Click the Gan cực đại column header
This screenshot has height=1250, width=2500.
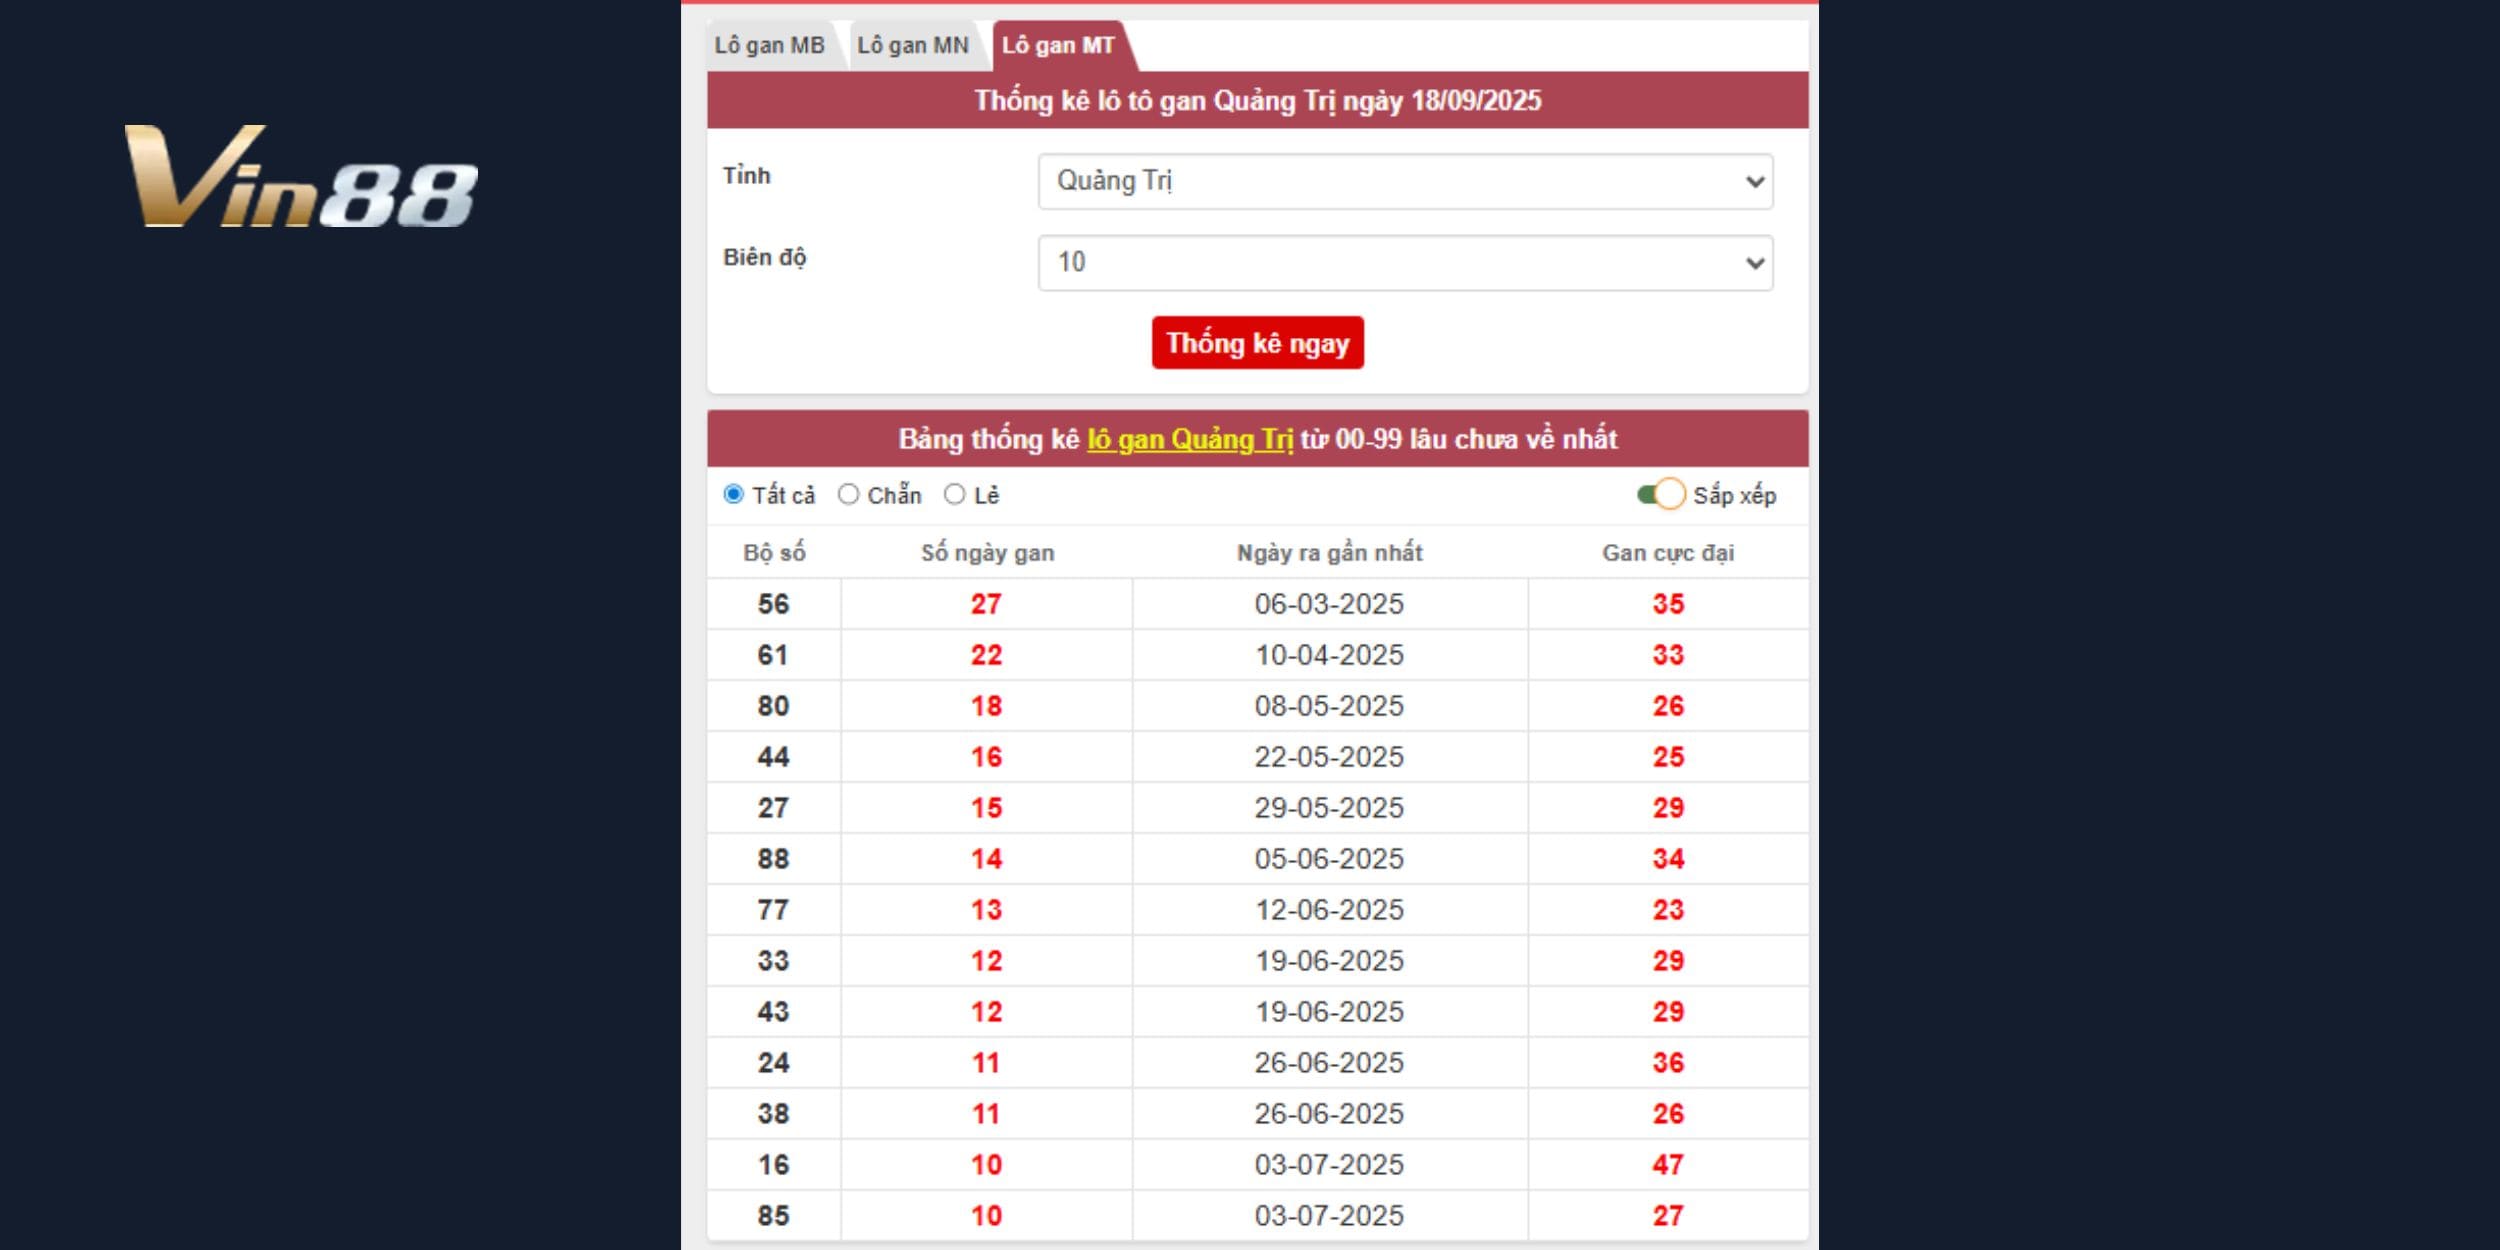1667,553
